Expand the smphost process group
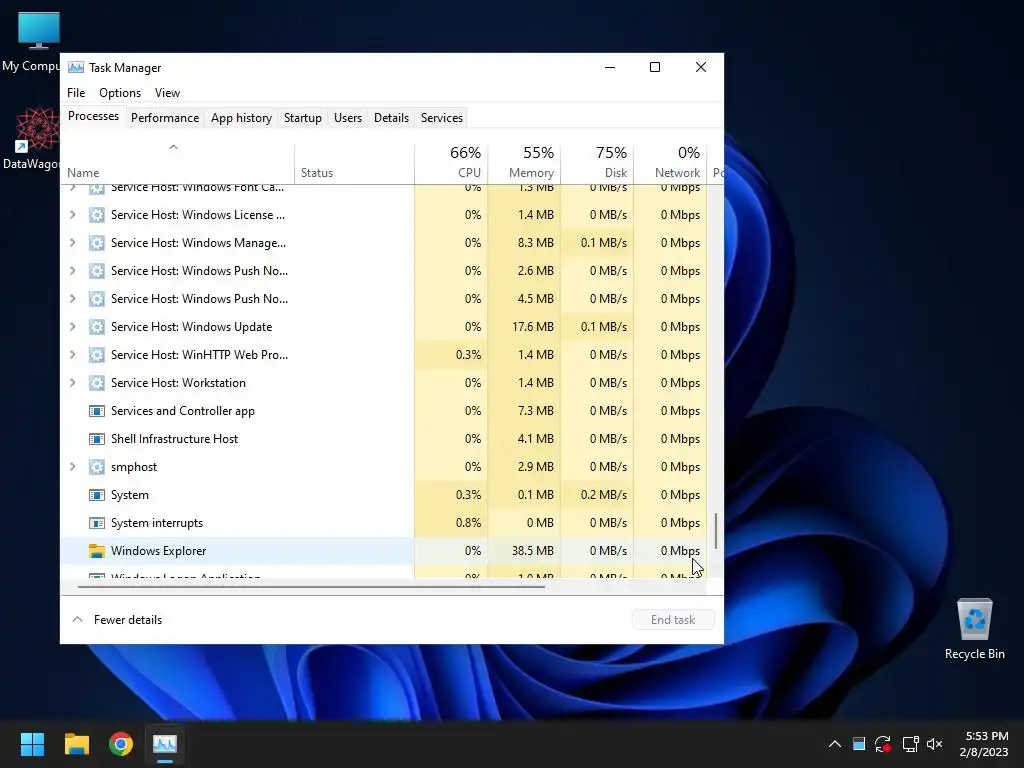The height and width of the screenshot is (768, 1024). pos(72,467)
